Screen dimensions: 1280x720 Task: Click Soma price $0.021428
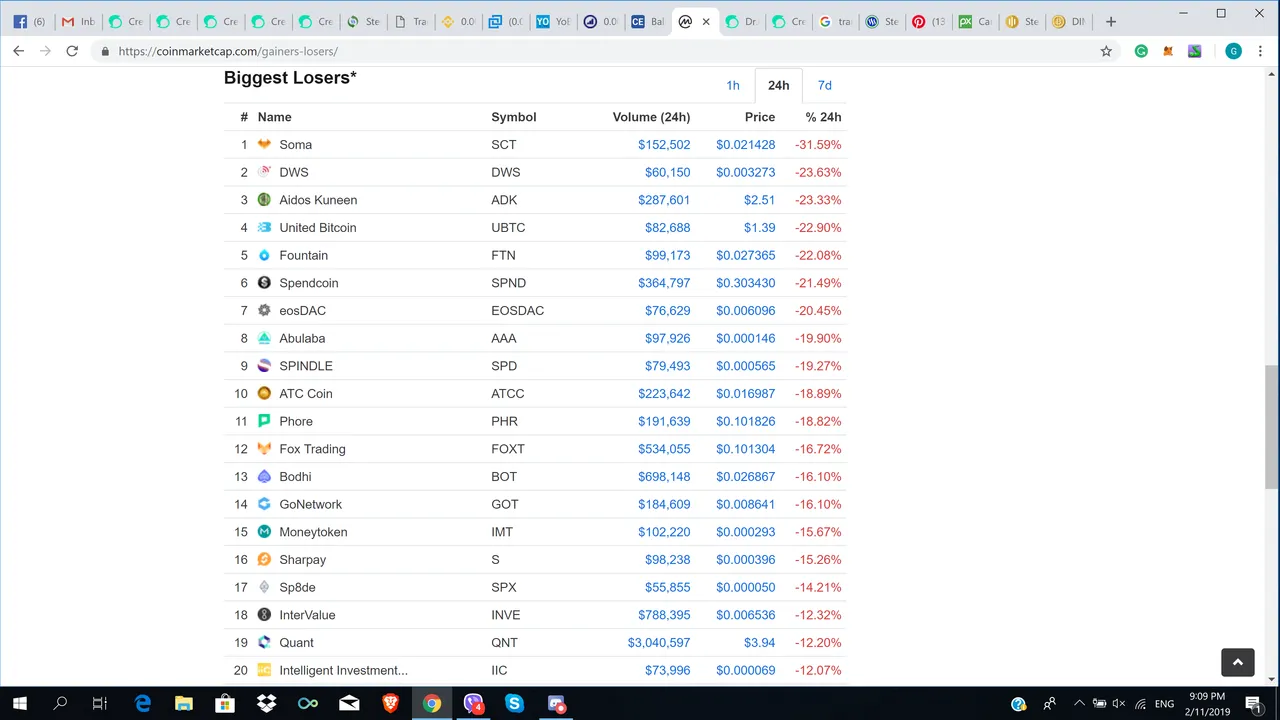pos(745,145)
